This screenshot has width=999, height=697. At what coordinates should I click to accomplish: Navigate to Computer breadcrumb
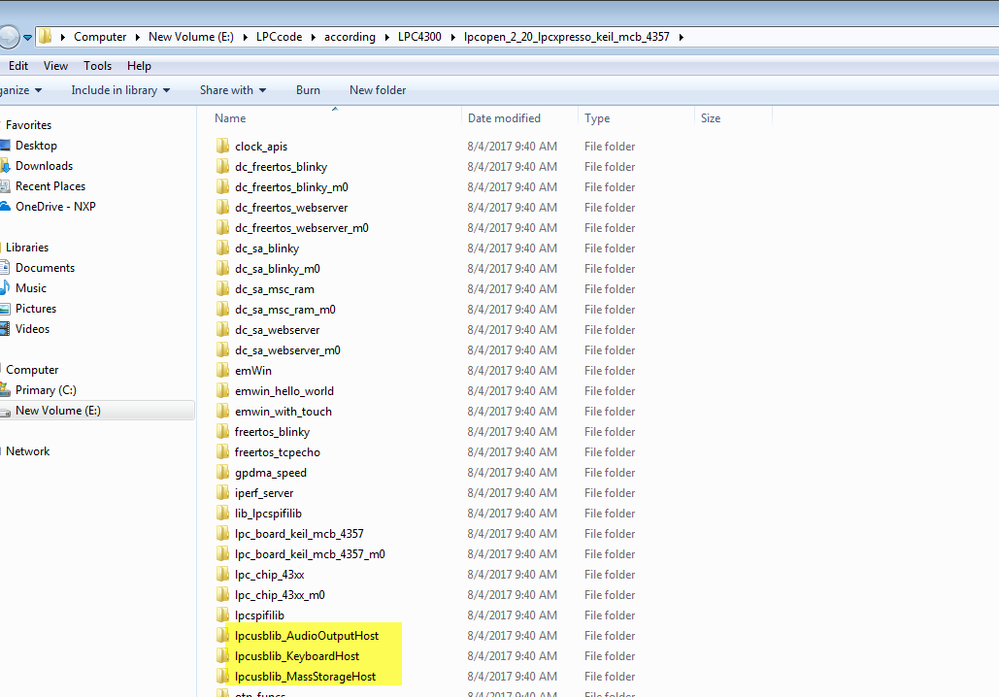(x=100, y=37)
